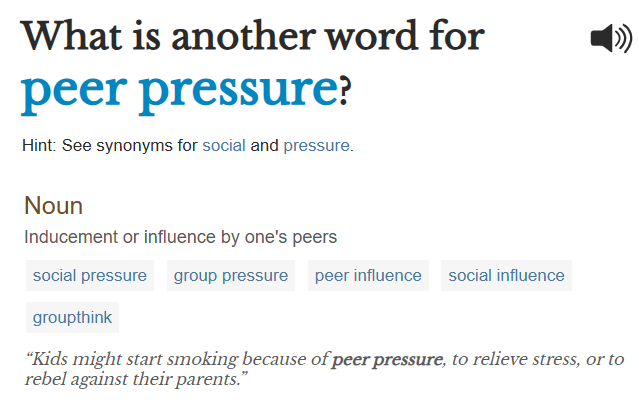Click 'rebel against their parents' quote line
Screen dimensions: 639x406
(x=135, y=380)
